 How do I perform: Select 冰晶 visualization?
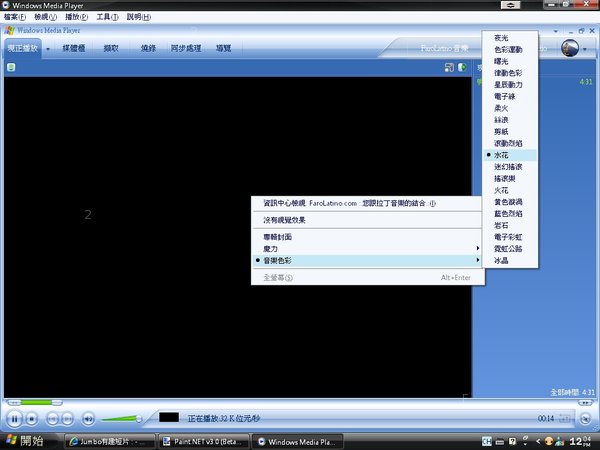click(510, 261)
